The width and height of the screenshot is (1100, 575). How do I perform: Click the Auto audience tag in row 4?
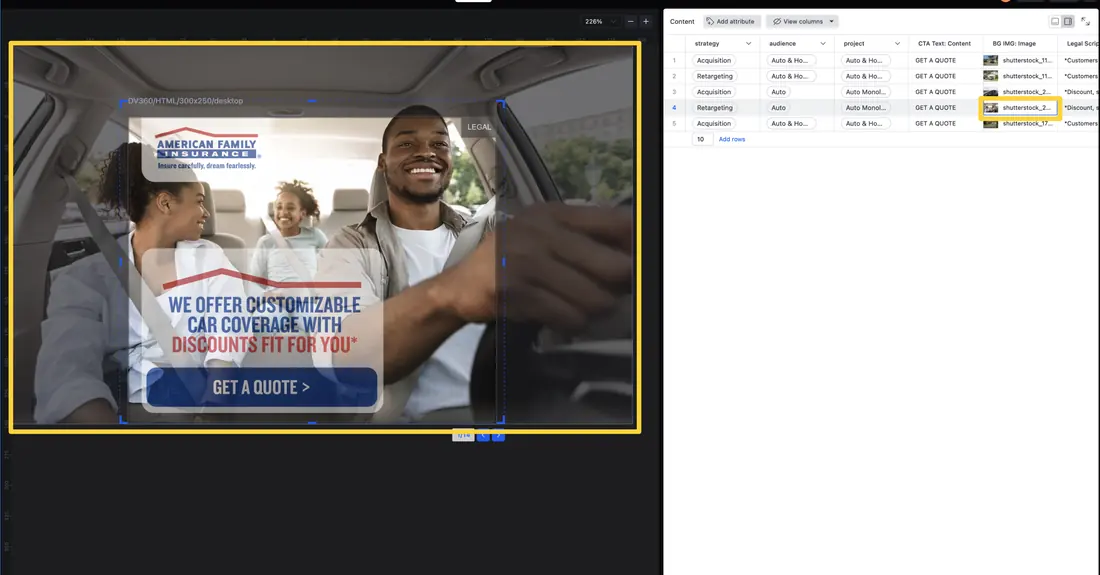click(779, 107)
